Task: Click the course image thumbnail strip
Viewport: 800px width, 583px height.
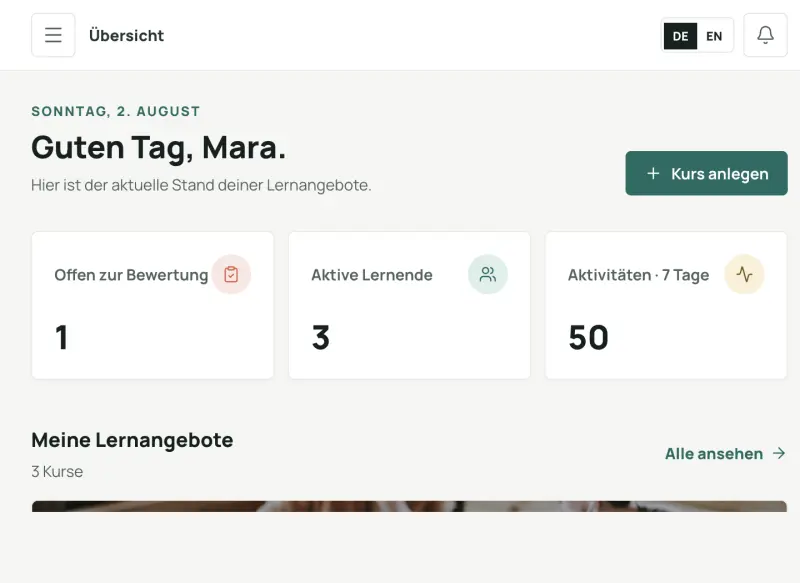Action: 409,506
